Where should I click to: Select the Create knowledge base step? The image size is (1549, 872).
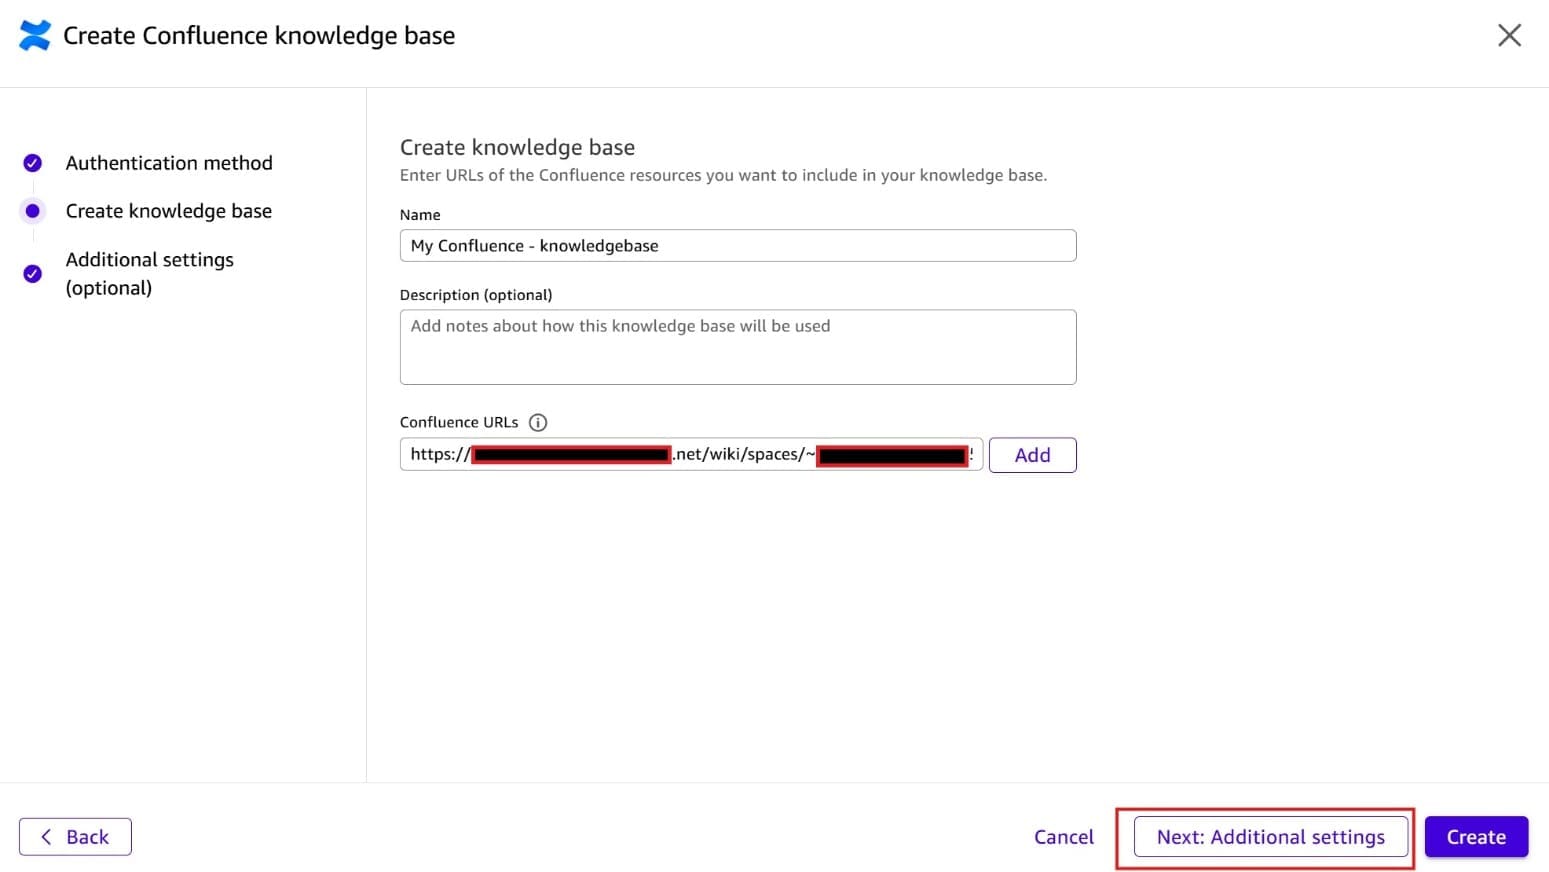[169, 211]
